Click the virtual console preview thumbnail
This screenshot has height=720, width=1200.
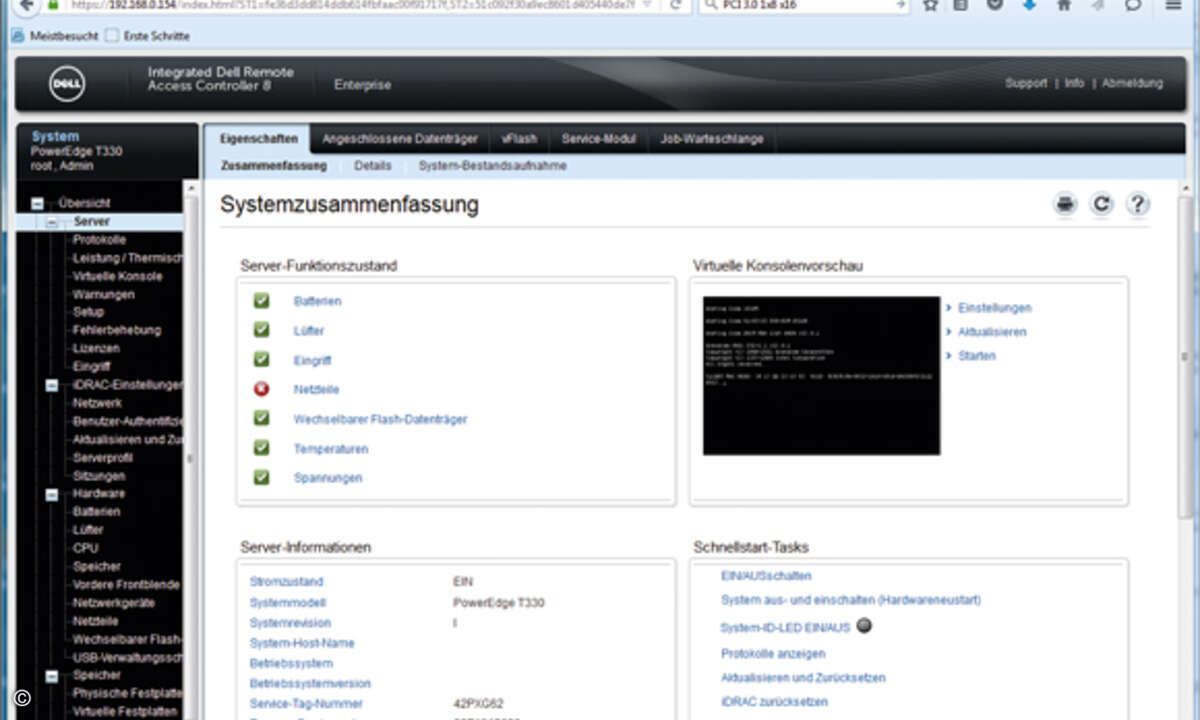[x=821, y=375]
